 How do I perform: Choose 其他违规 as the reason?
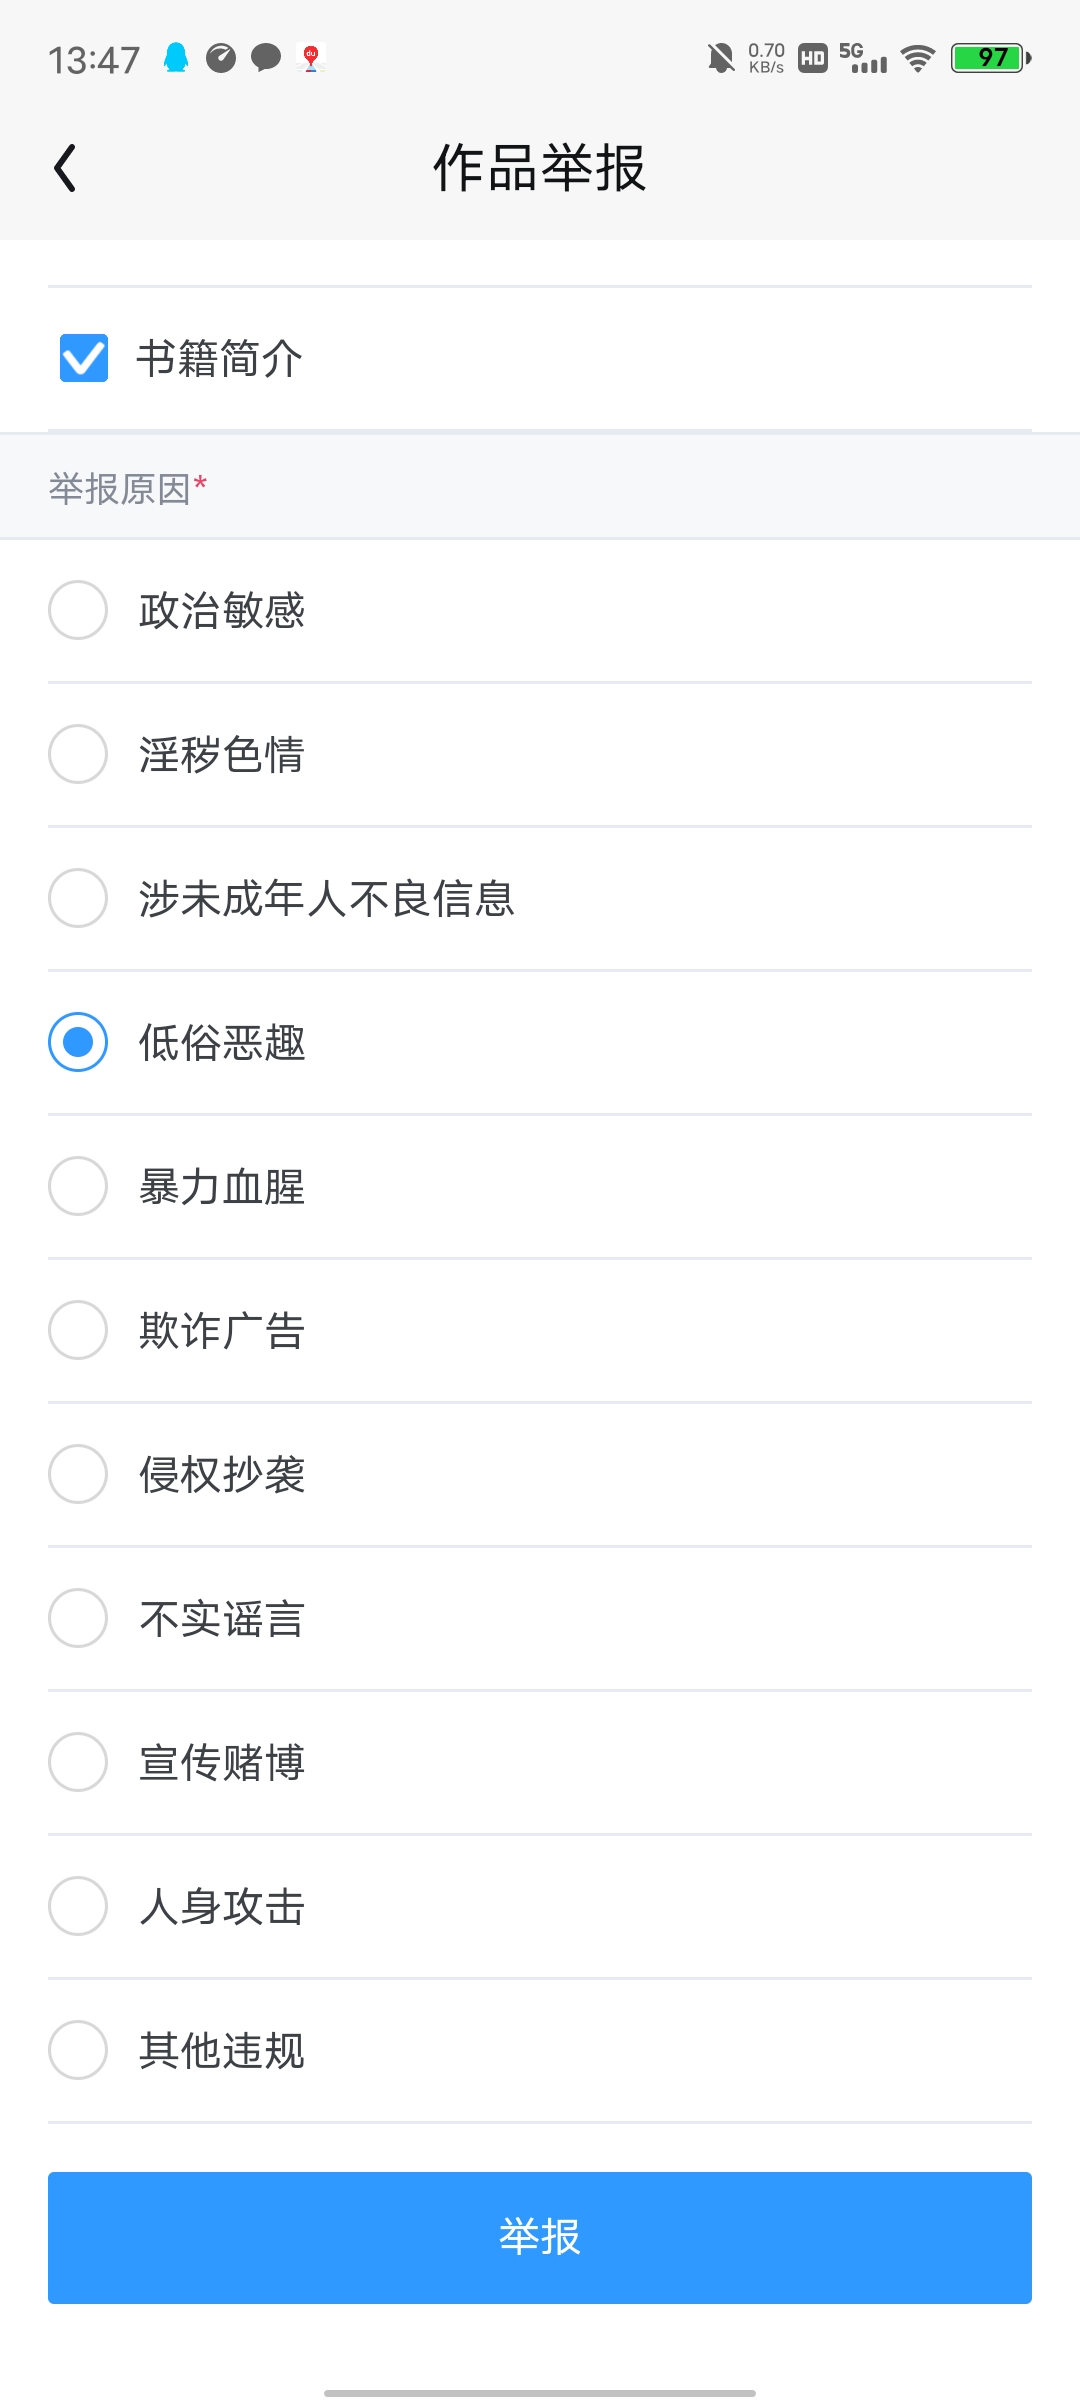point(78,2050)
